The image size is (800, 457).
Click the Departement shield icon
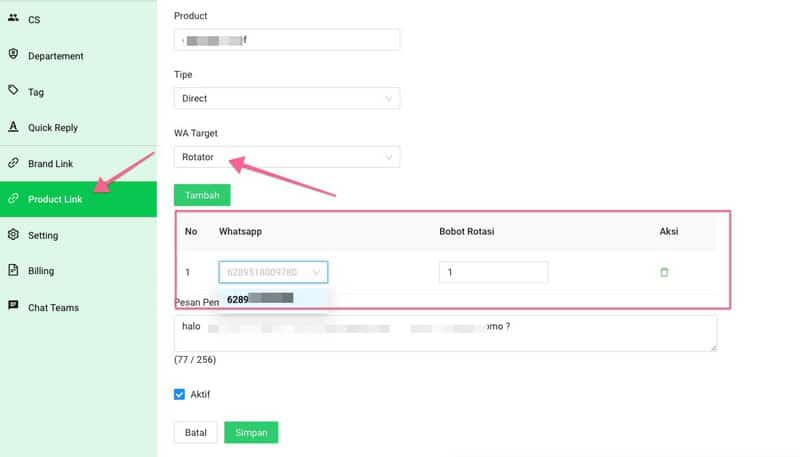13,54
